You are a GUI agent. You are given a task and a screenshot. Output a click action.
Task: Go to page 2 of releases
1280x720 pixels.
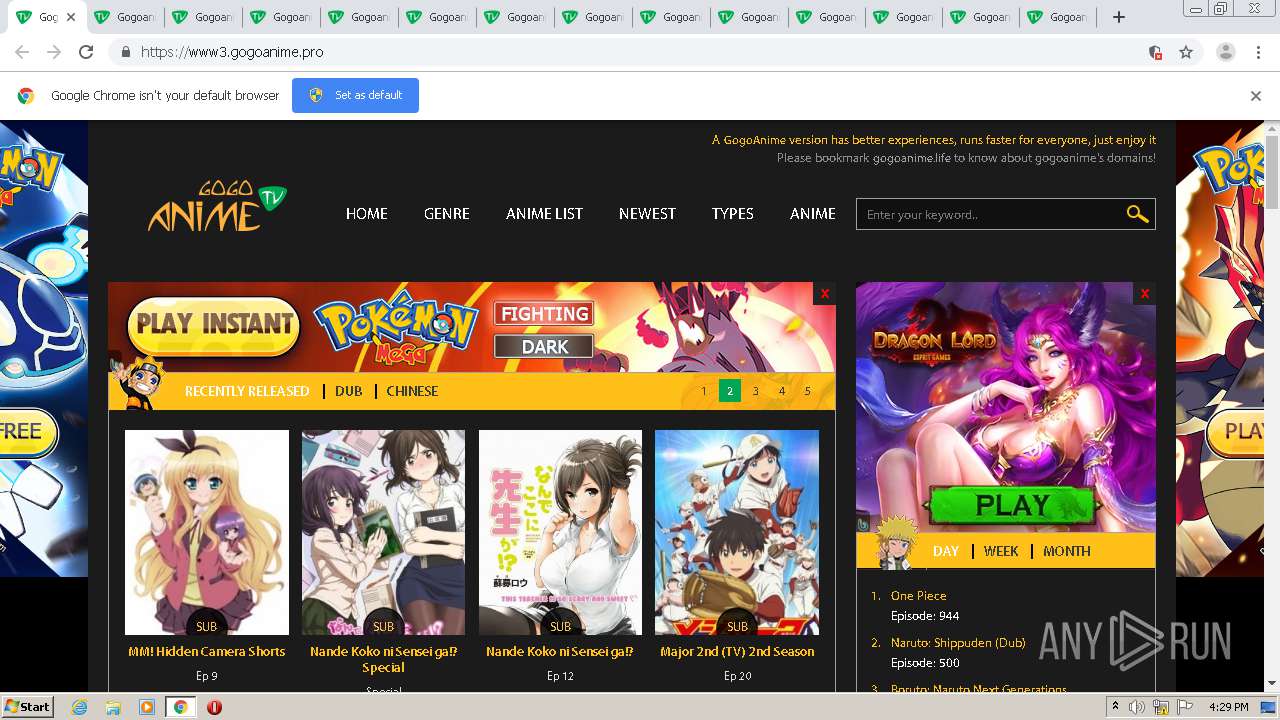tap(730, 391)
